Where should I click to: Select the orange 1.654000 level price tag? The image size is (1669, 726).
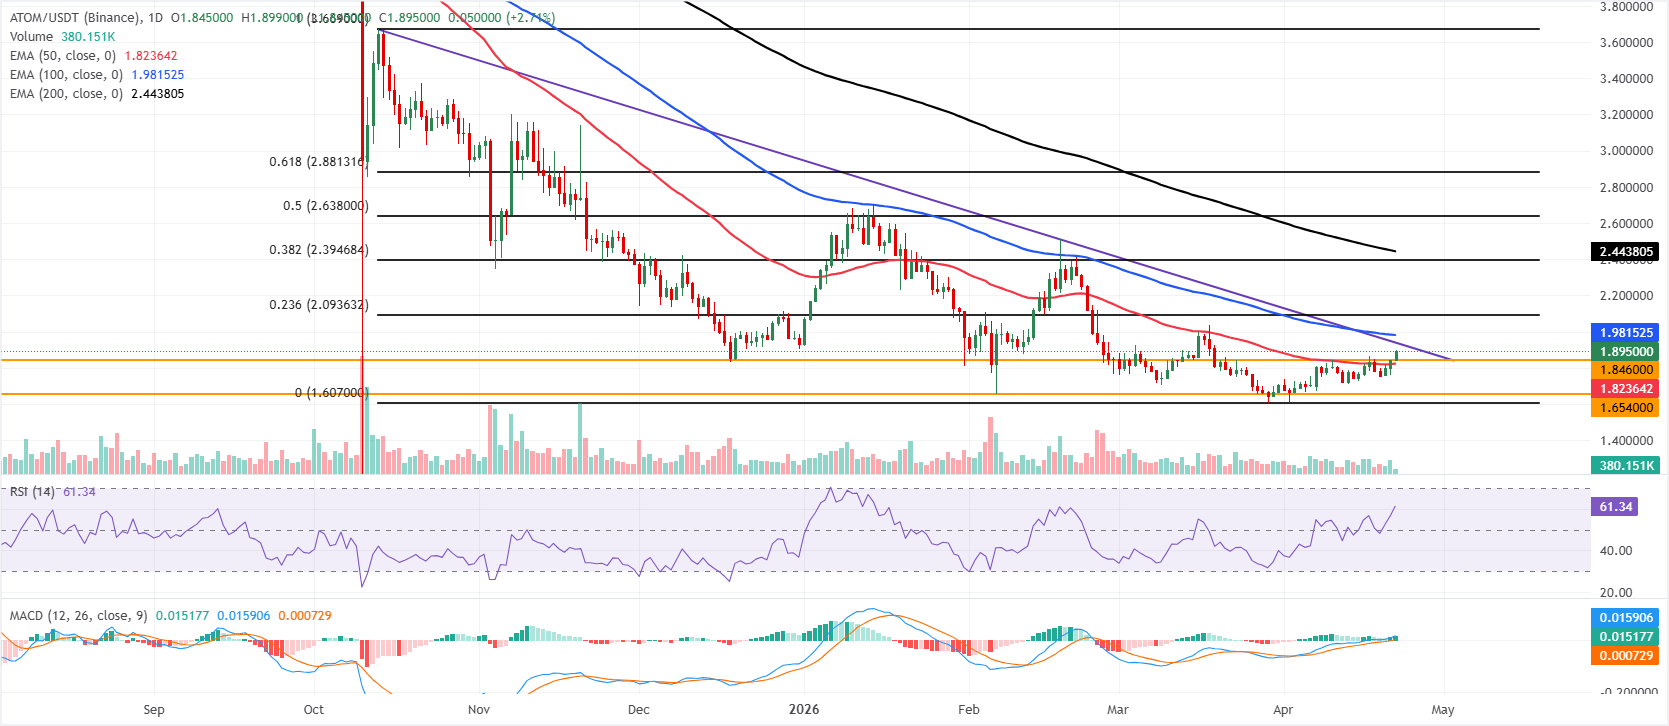pos(1626,408)
